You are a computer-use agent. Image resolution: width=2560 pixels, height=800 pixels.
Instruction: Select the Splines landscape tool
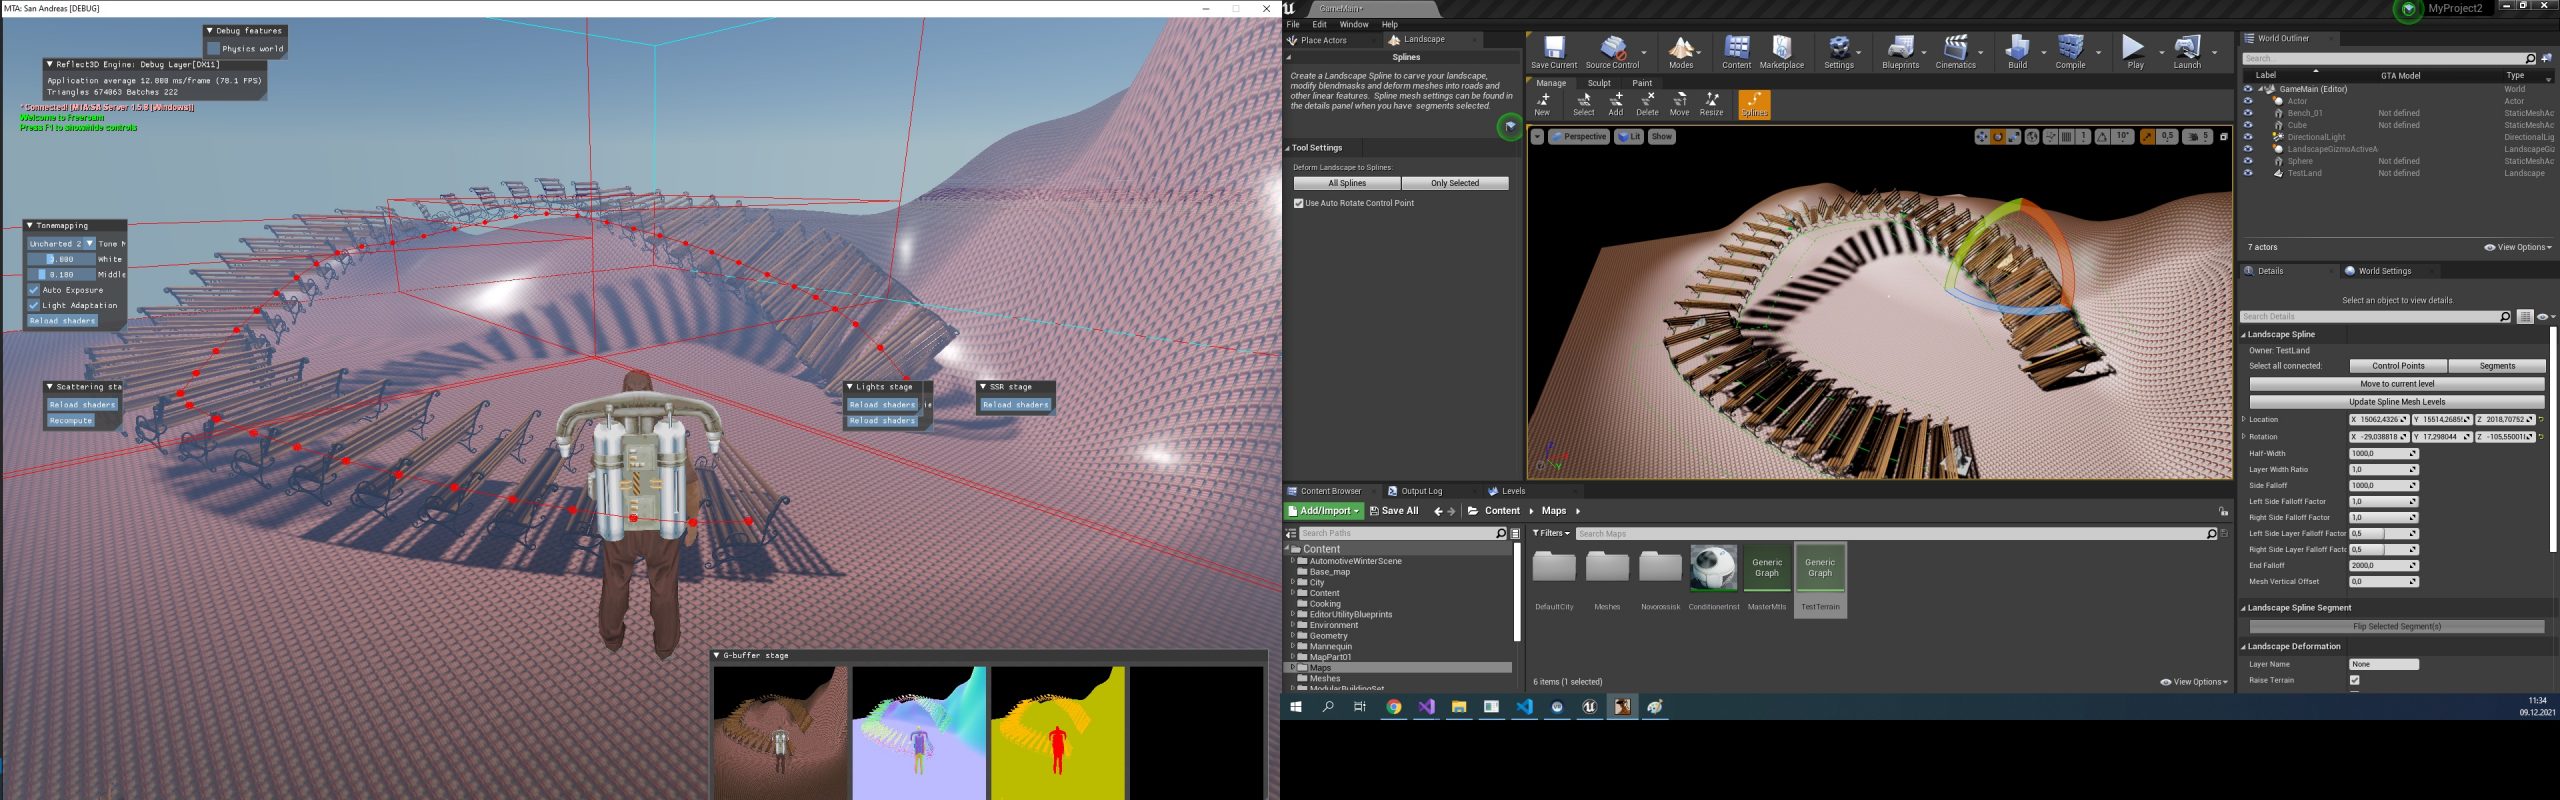tap(1754, 104)
